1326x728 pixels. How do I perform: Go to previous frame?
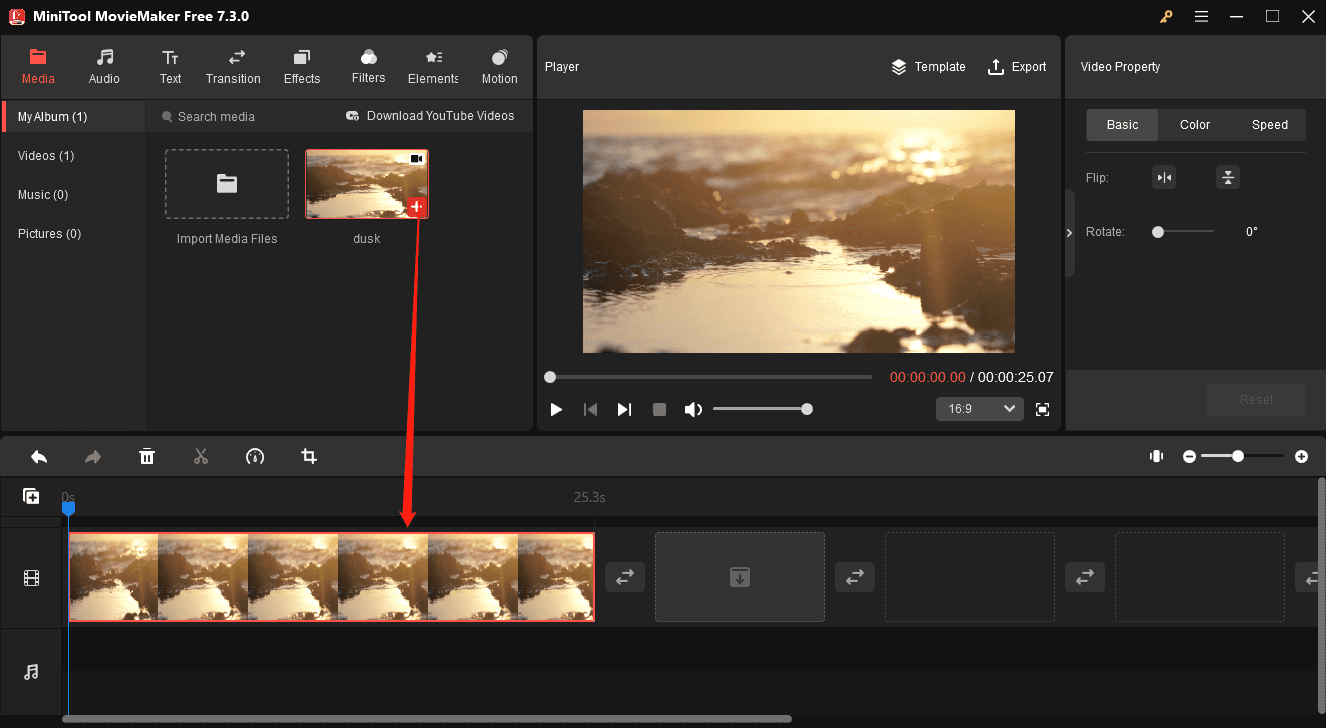[590, 409]
